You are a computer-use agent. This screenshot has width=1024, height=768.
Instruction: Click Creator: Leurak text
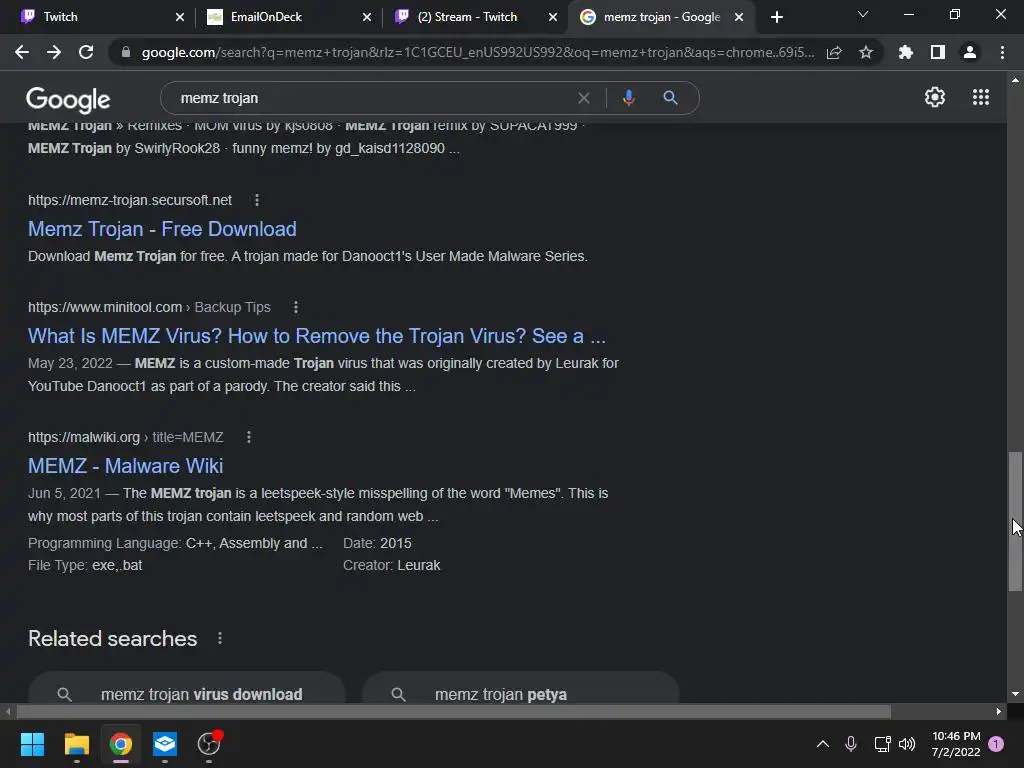(392, 565)
